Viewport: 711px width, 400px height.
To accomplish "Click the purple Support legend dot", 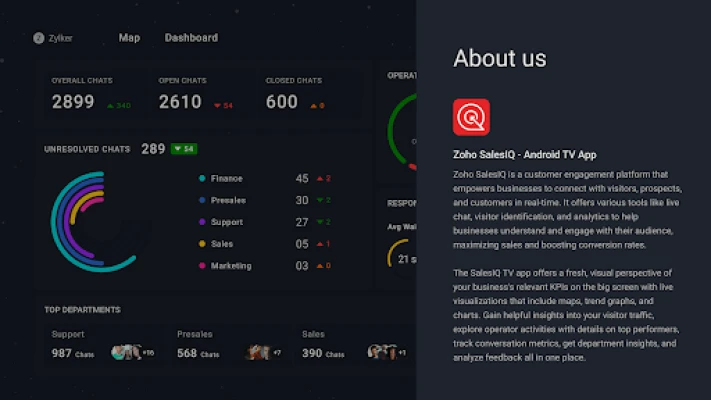I will (x=203, y=222).
